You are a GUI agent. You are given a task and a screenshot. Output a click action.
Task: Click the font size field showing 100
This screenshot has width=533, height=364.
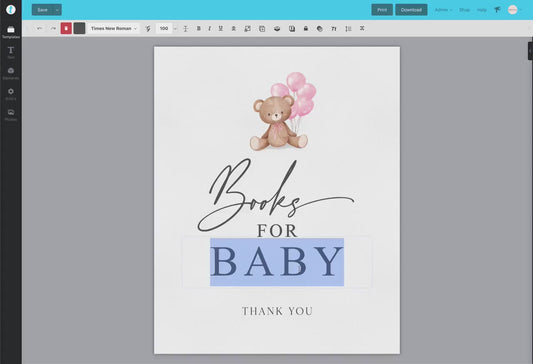(x=164, y=29)
